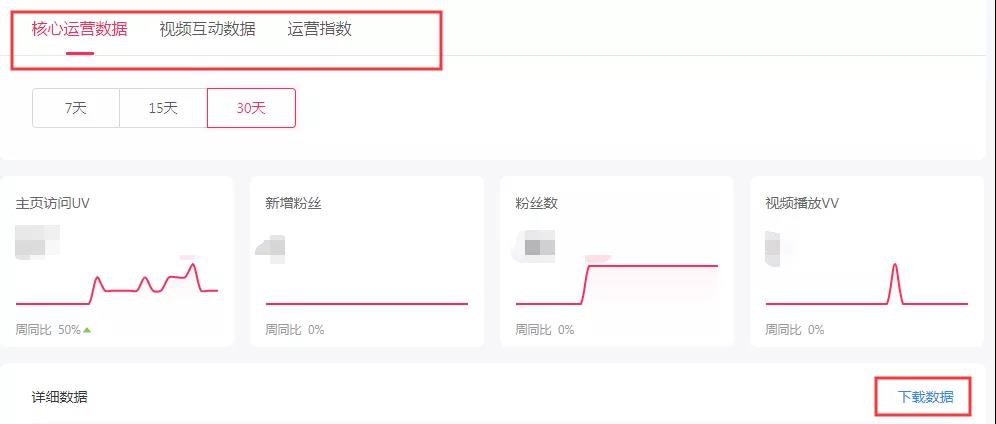Open the 核心运营数据 tab
996x424 pixels.
(79, 29)
